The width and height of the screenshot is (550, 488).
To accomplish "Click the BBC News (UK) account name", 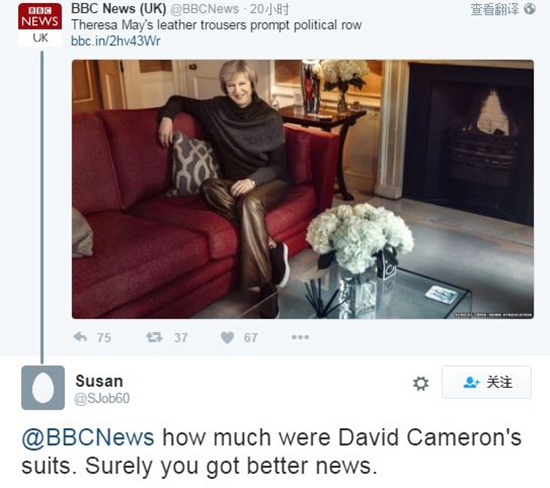I will coord(119,9).
